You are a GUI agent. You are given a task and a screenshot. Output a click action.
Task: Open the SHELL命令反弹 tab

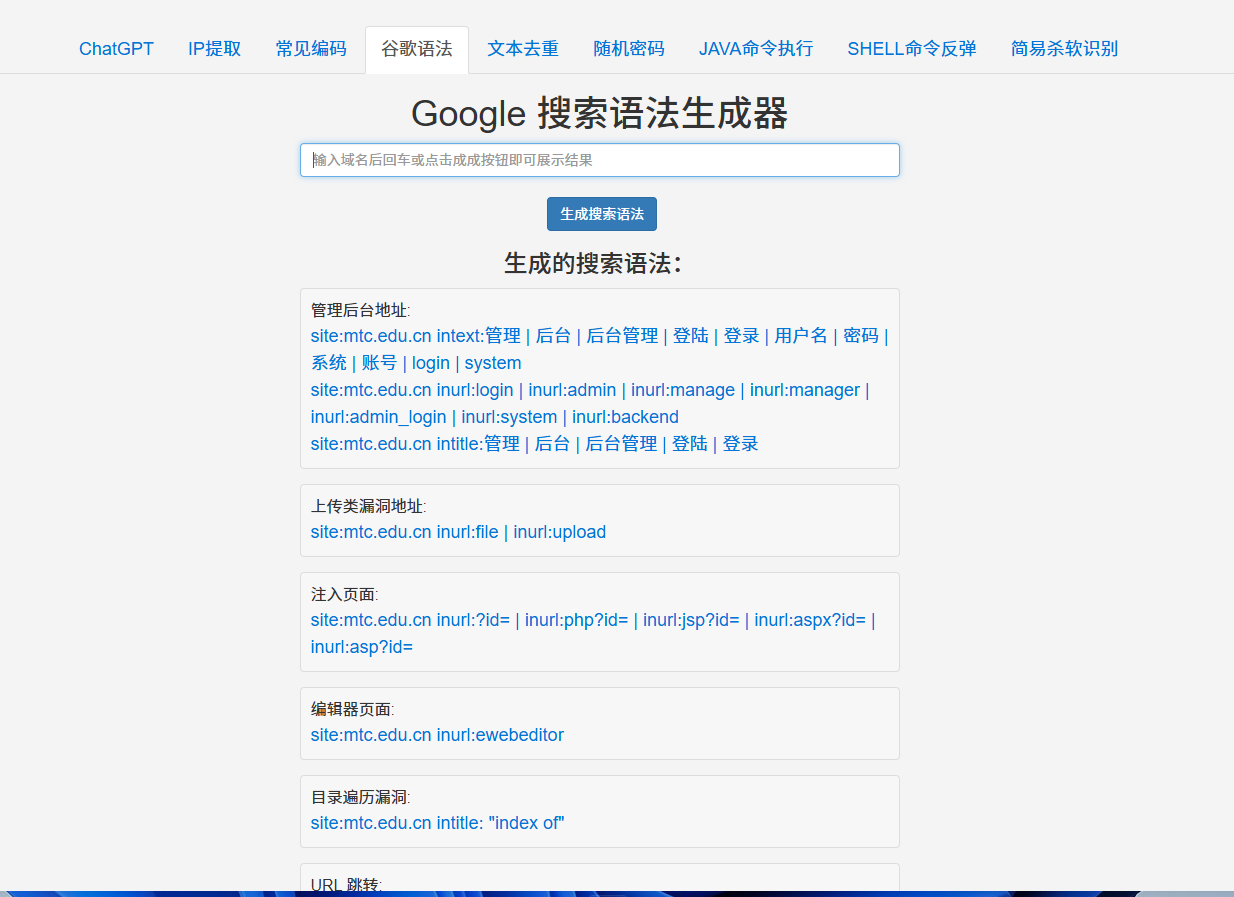[912, 49]
